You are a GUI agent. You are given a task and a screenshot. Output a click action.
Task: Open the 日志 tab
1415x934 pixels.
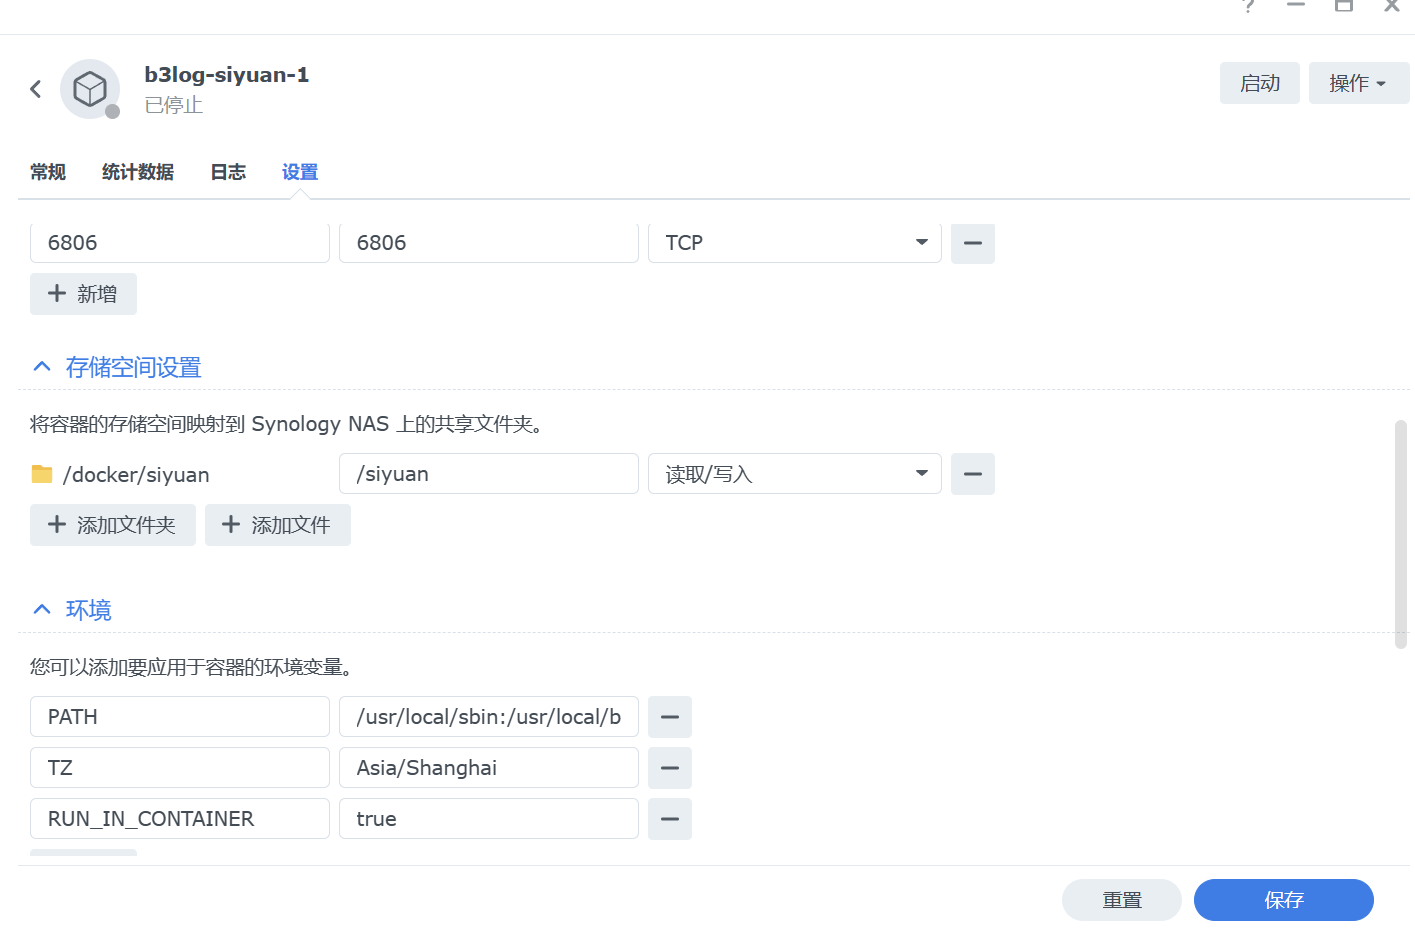click(228, 172)
